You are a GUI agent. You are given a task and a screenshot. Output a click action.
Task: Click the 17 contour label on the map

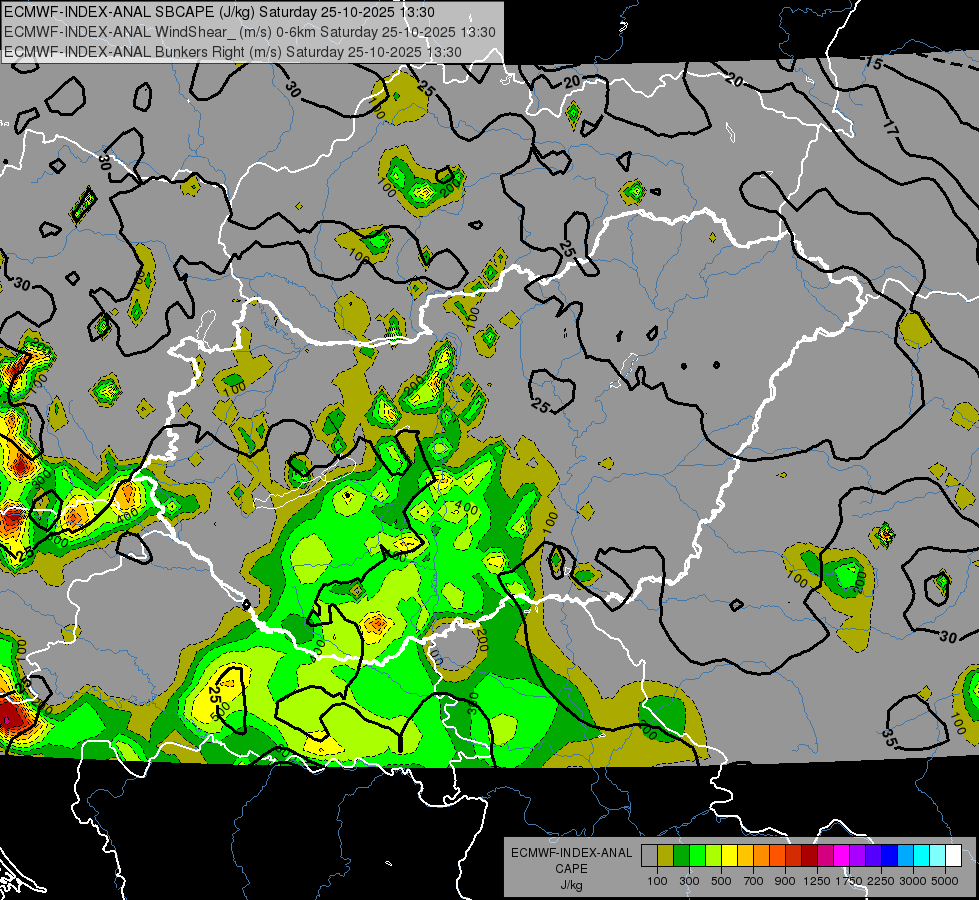890,128
